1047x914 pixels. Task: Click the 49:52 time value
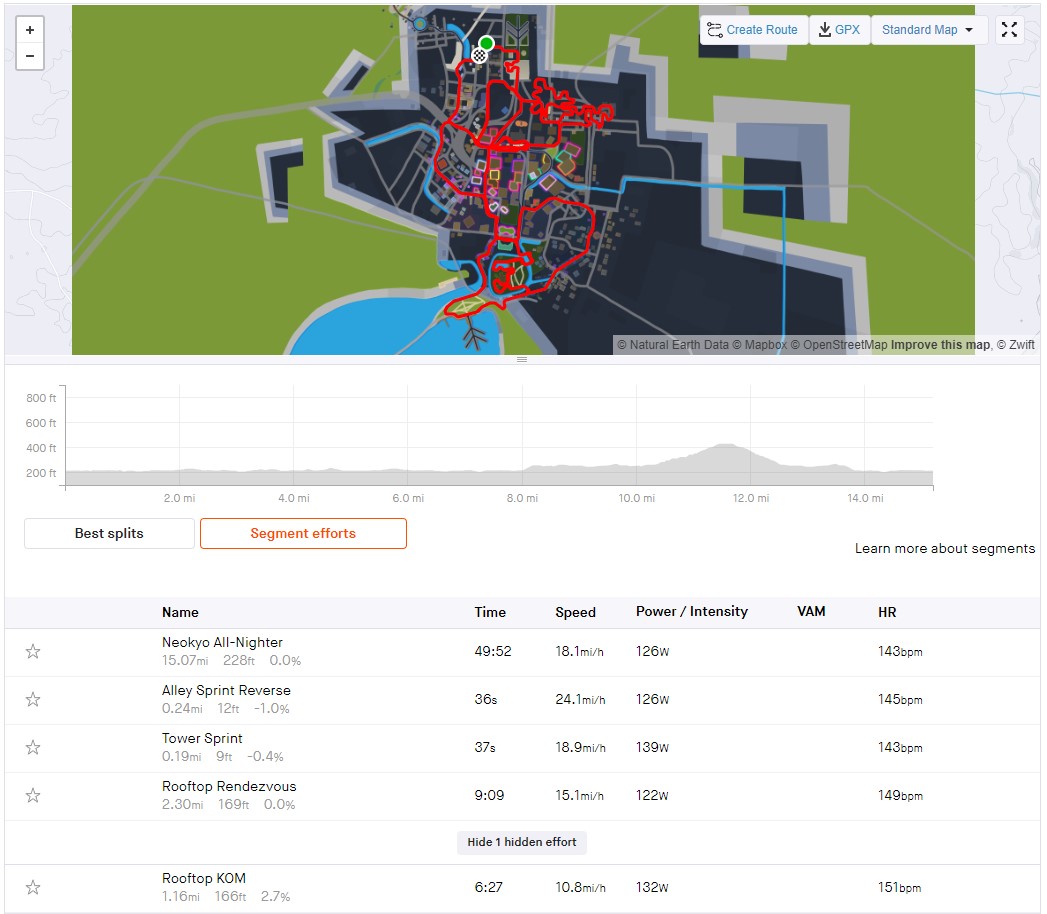click(493, 652)
